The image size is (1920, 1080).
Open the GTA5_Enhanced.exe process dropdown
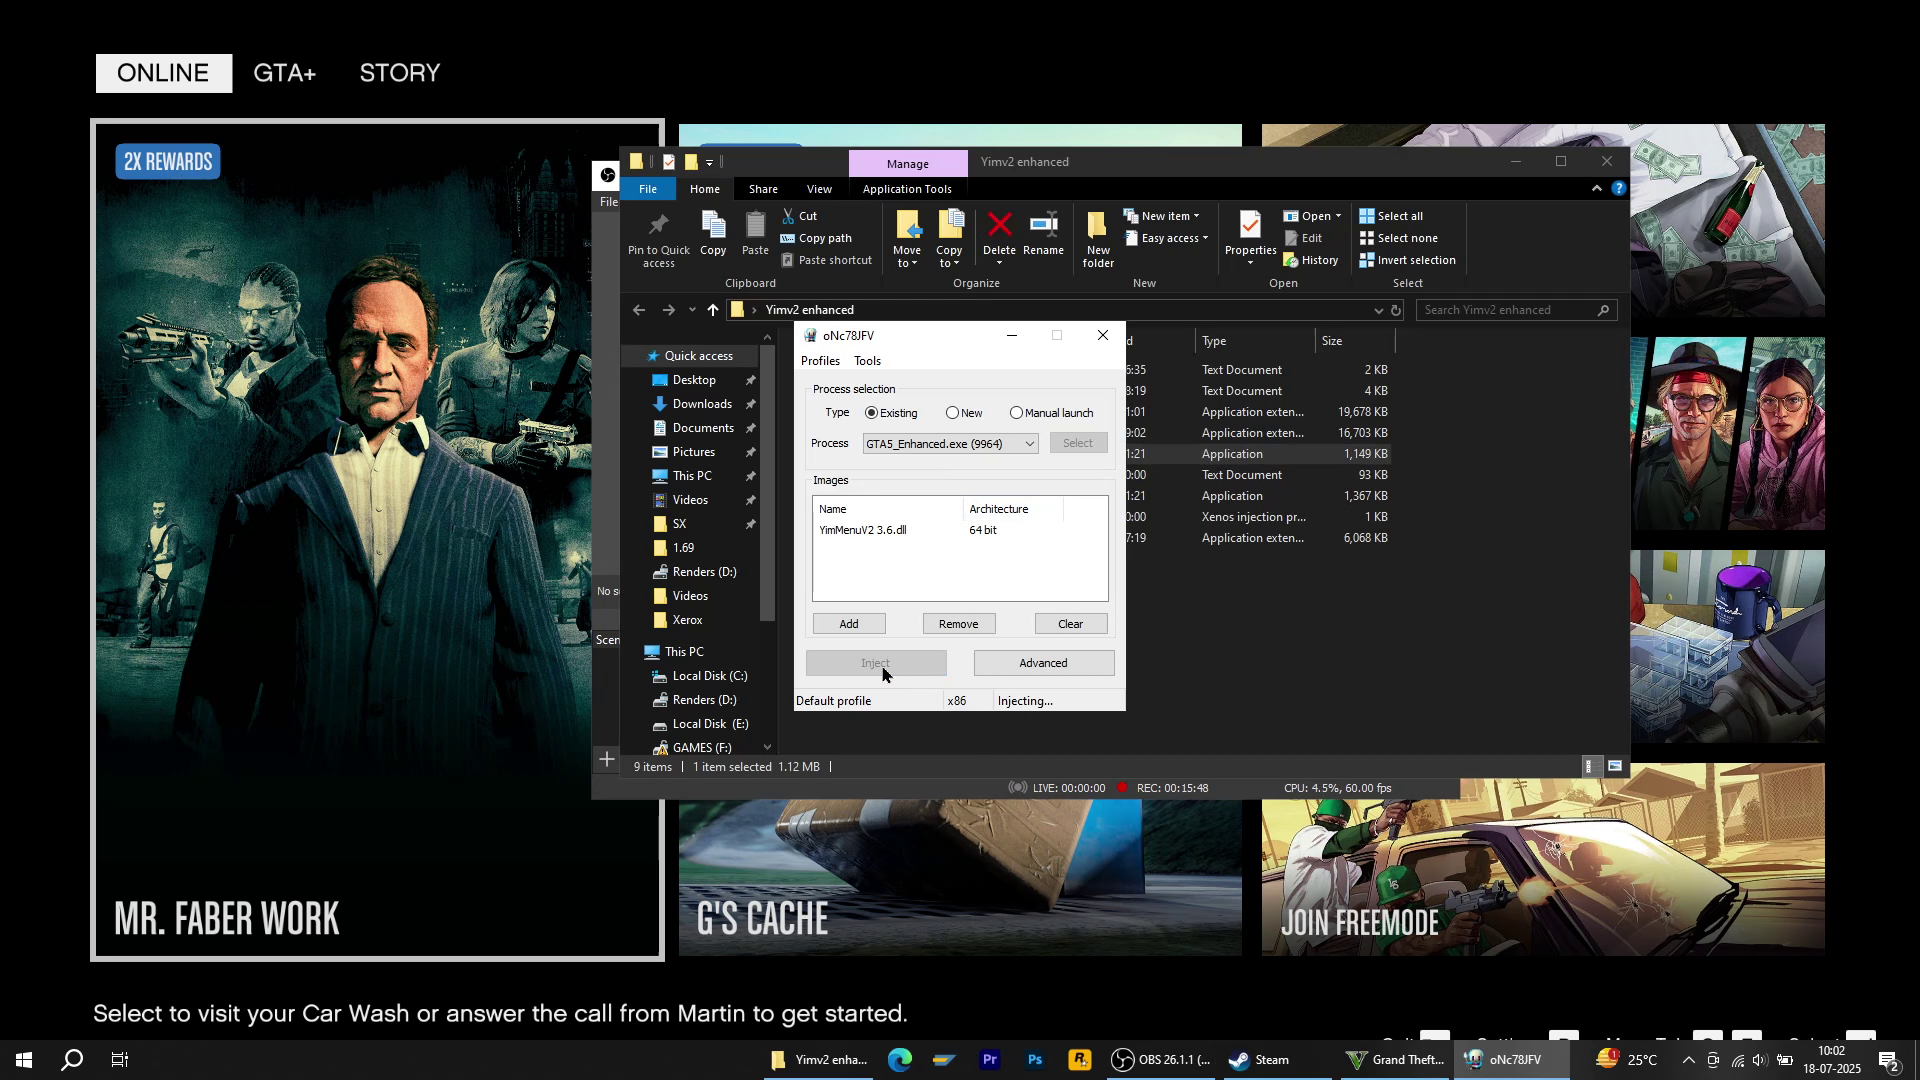1029,444
